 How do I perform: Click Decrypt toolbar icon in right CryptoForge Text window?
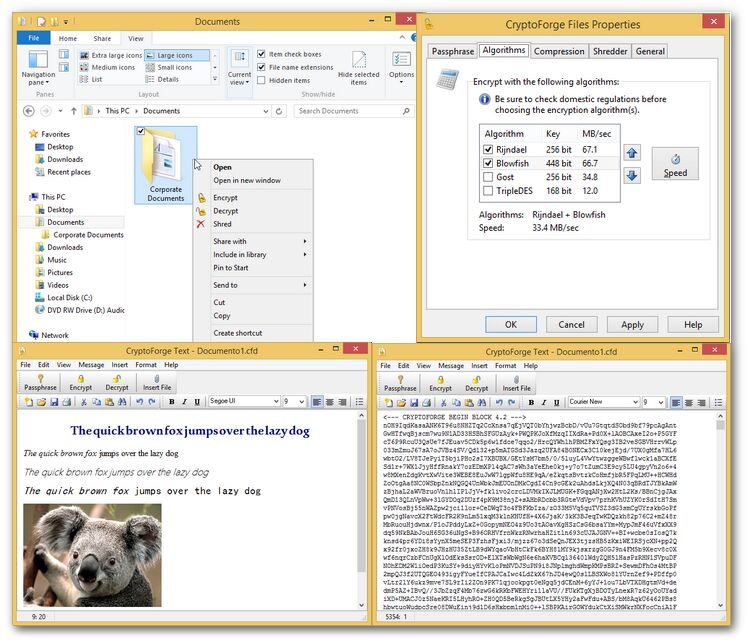pos(477,380)
